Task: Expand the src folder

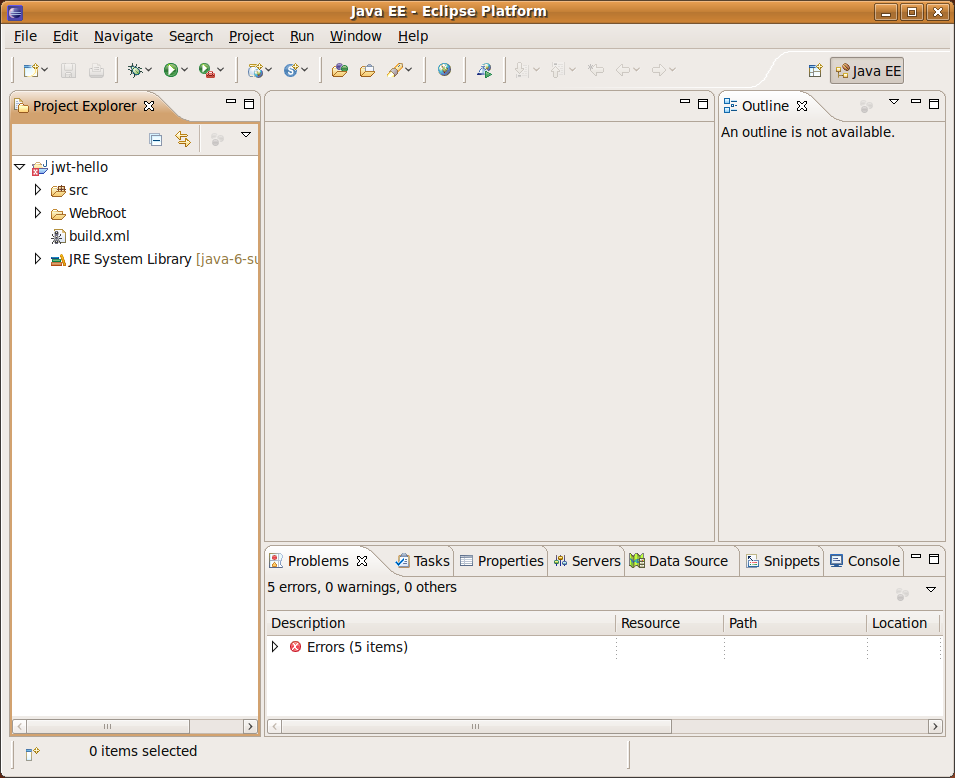Action: coord(38,190)
